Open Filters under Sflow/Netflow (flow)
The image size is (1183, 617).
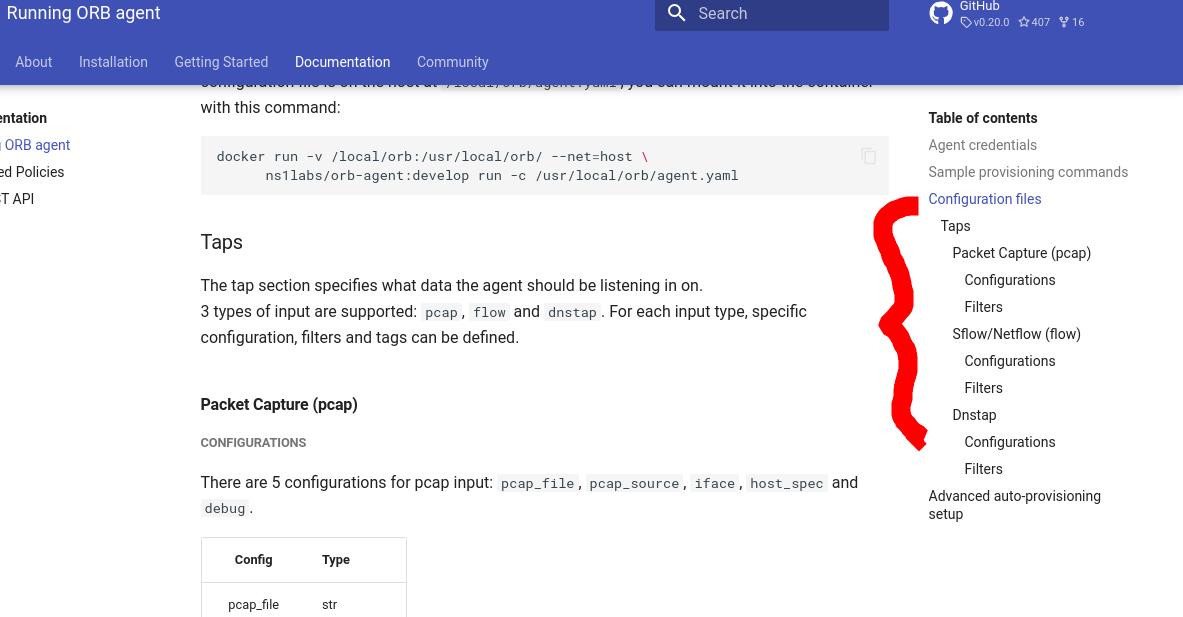coord(983,388)
